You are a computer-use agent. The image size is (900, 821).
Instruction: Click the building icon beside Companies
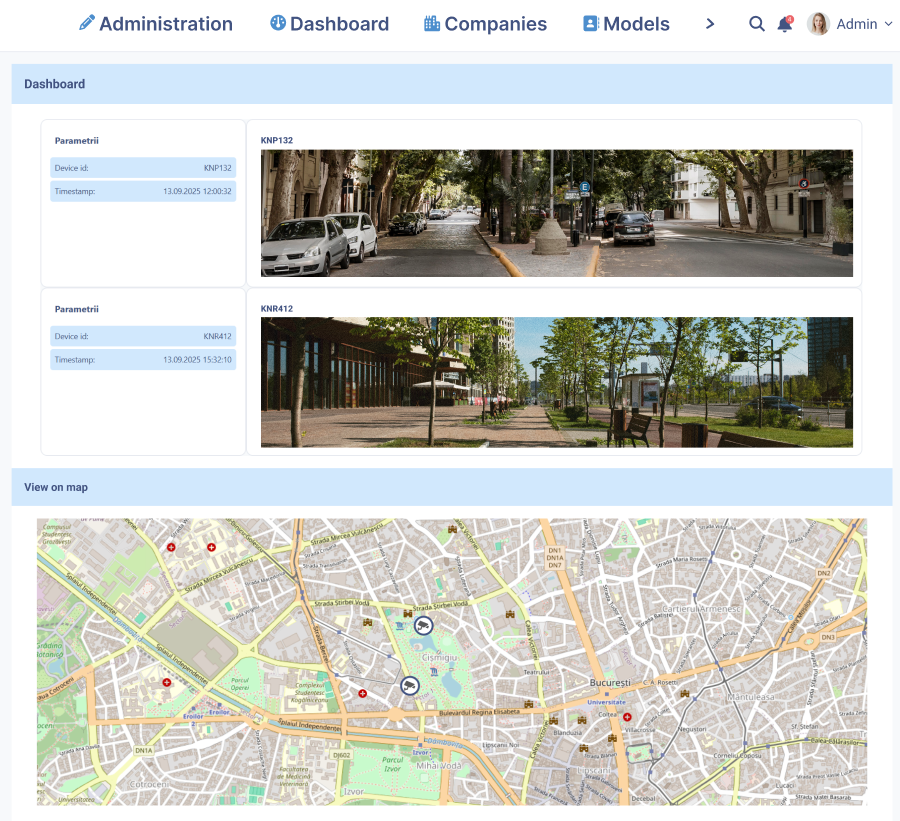[x=432, y=23]
